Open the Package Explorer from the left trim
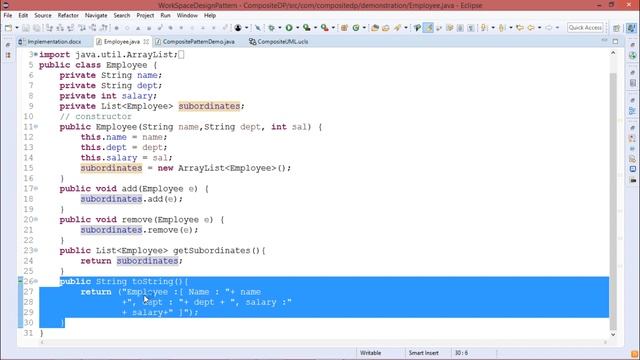The image size is (640, 360). [8, 55]
